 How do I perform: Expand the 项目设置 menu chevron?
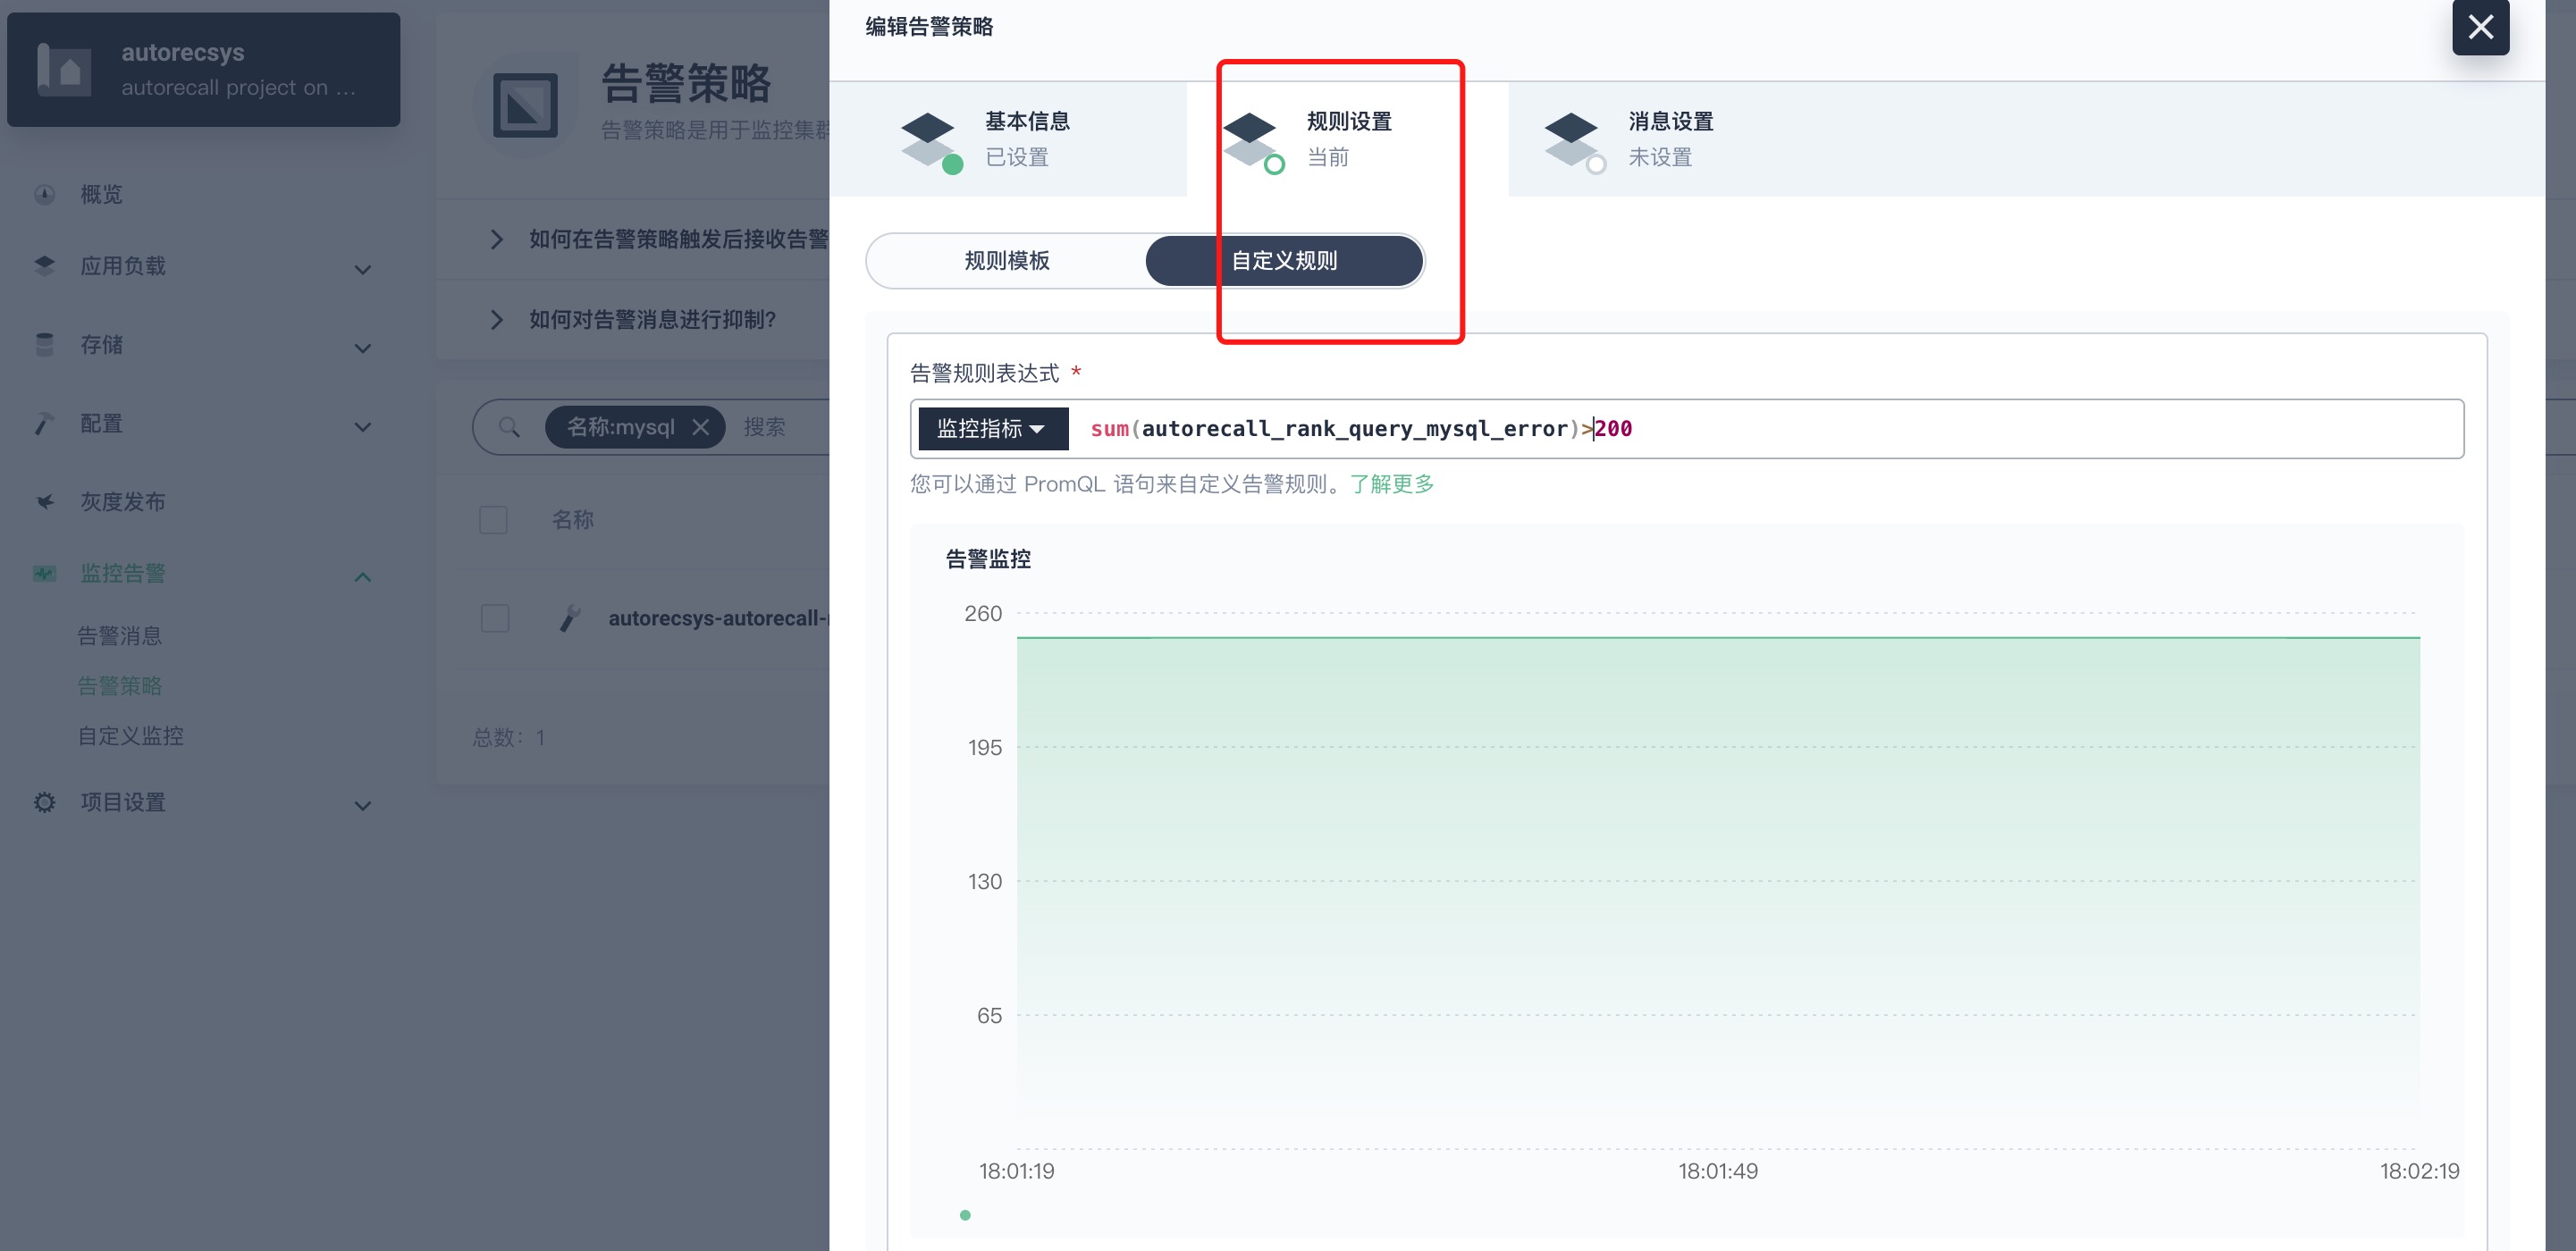(363, 805)
